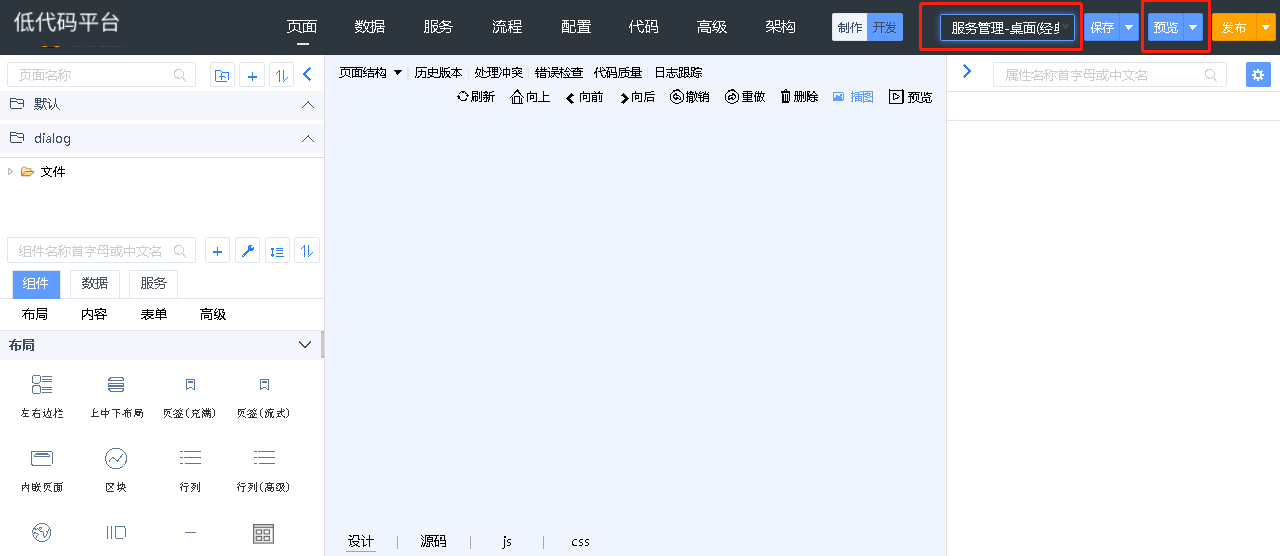The height and width of the screenshot is (556, 1280).
Task: Click the list-ordering icon next to the wrench
Action: click(x=277, y=251)
